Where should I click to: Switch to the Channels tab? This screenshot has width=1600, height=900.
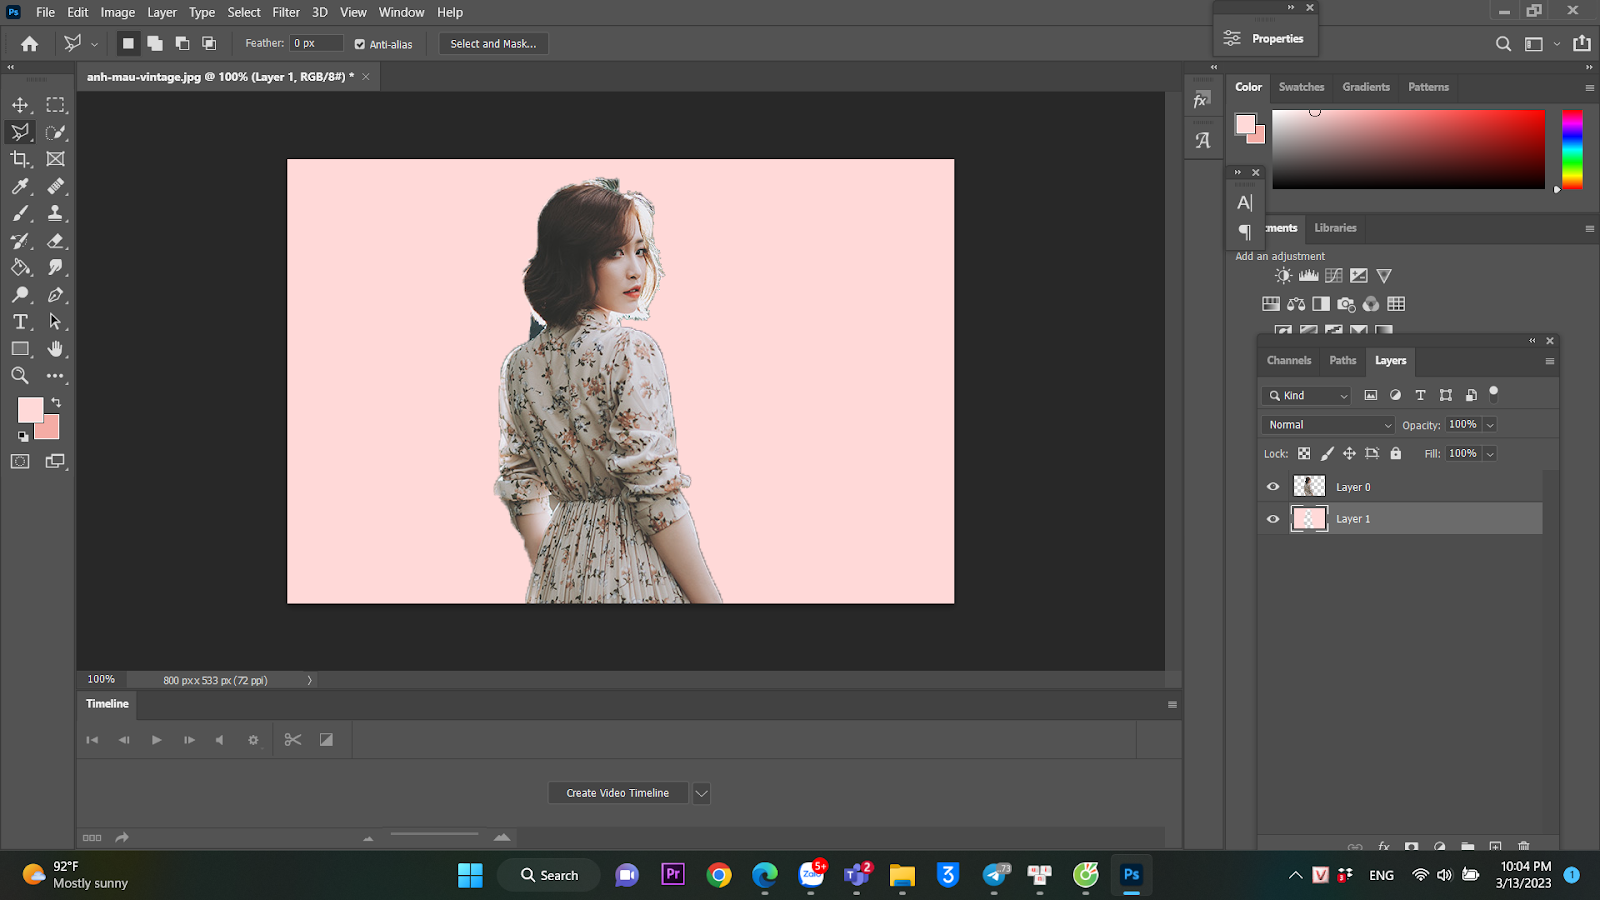(x=1289, y=361)
